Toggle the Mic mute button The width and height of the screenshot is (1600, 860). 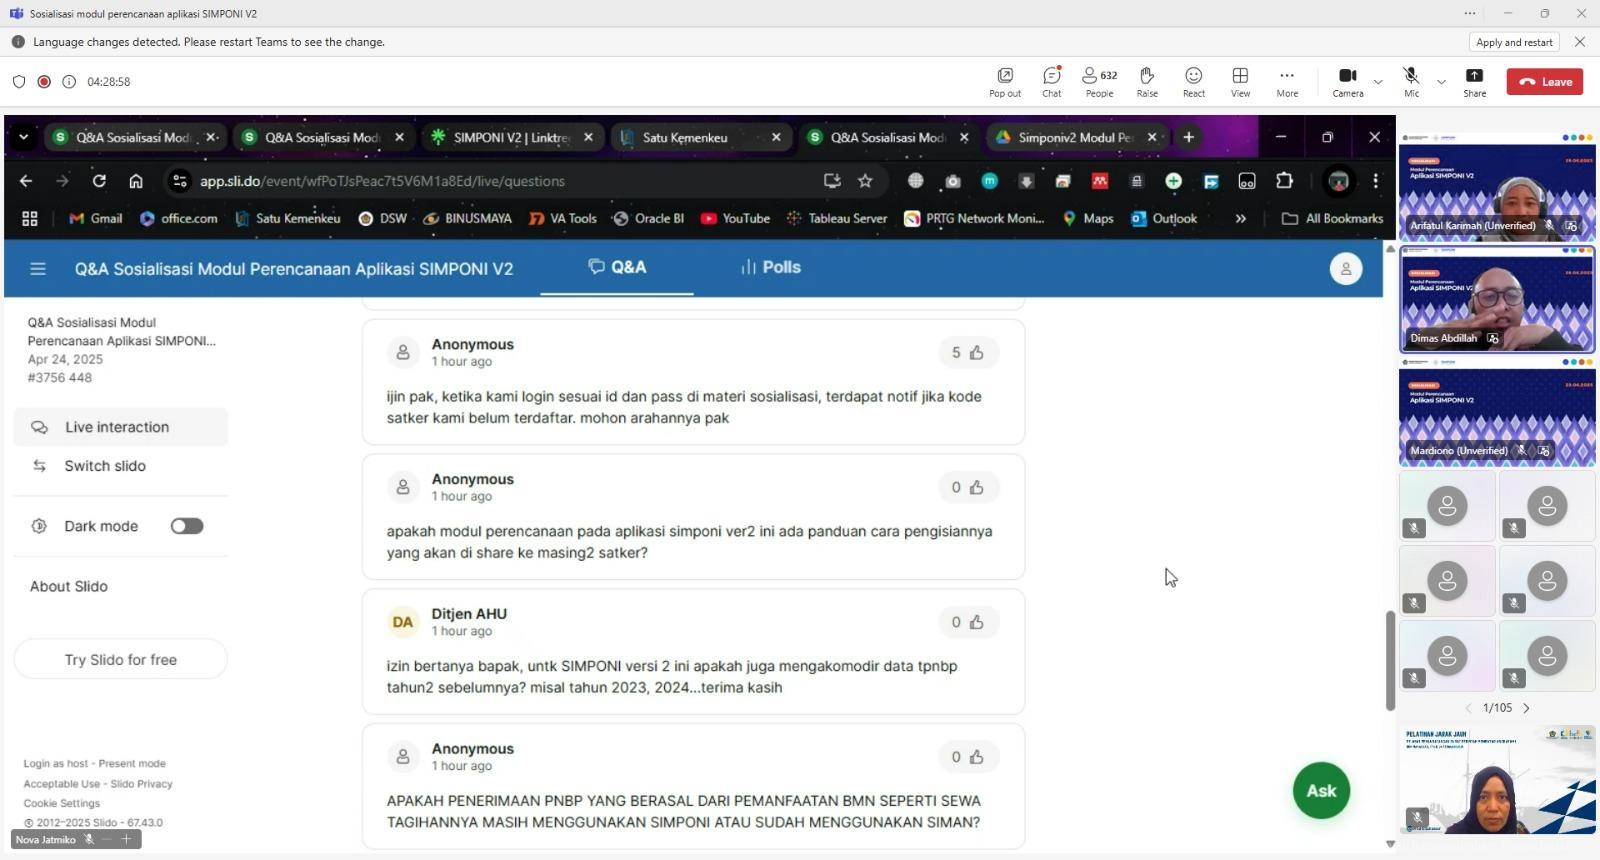point(1410,81)
